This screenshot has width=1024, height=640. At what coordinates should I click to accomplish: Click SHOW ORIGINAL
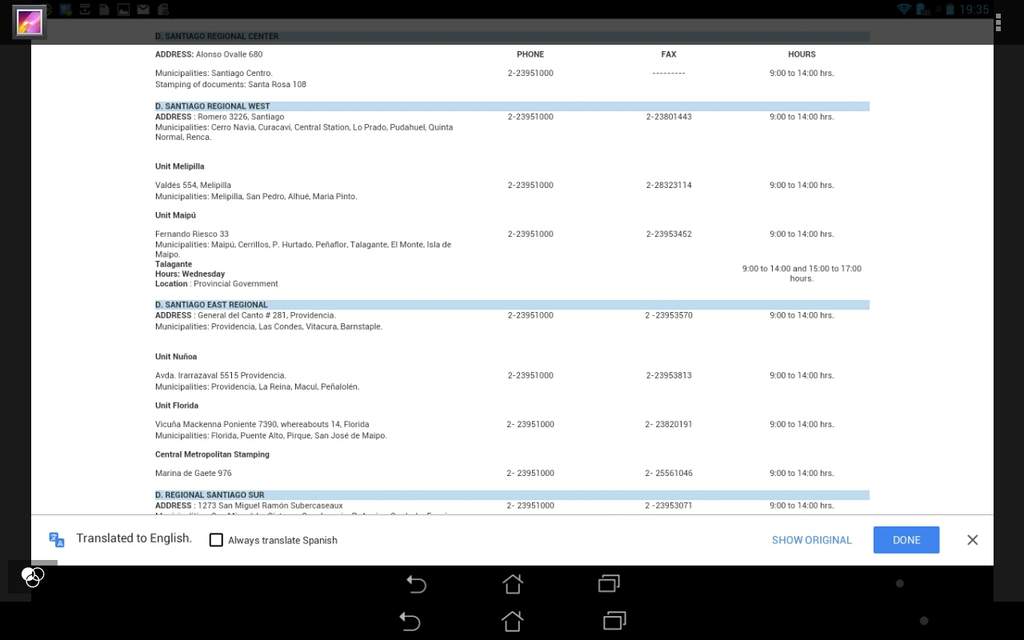point(812,540)
